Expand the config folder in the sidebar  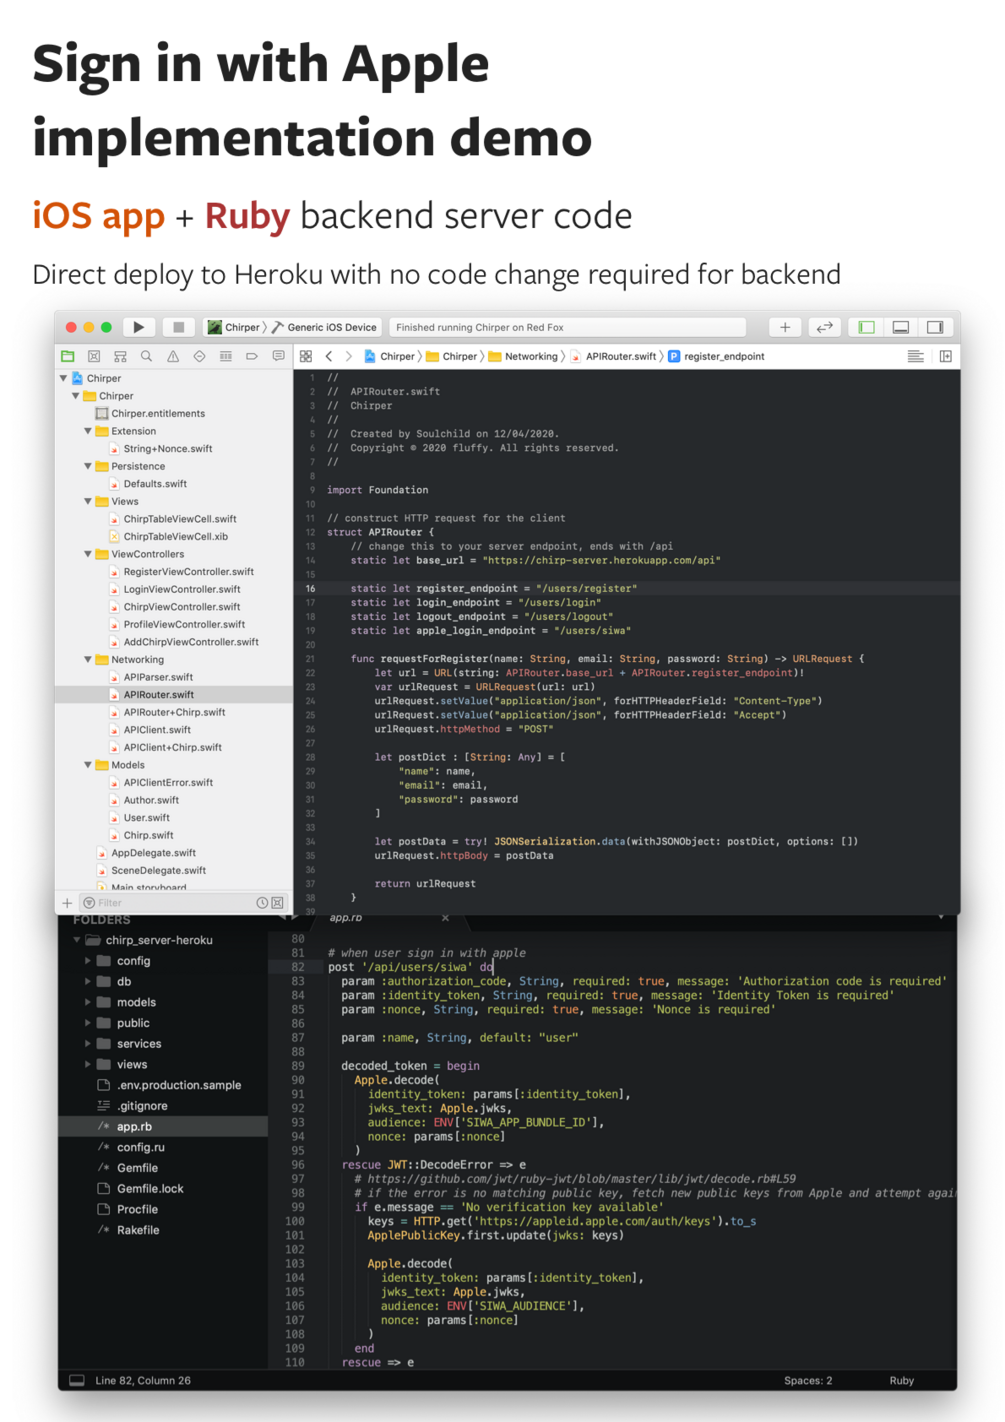click(88, 961)
